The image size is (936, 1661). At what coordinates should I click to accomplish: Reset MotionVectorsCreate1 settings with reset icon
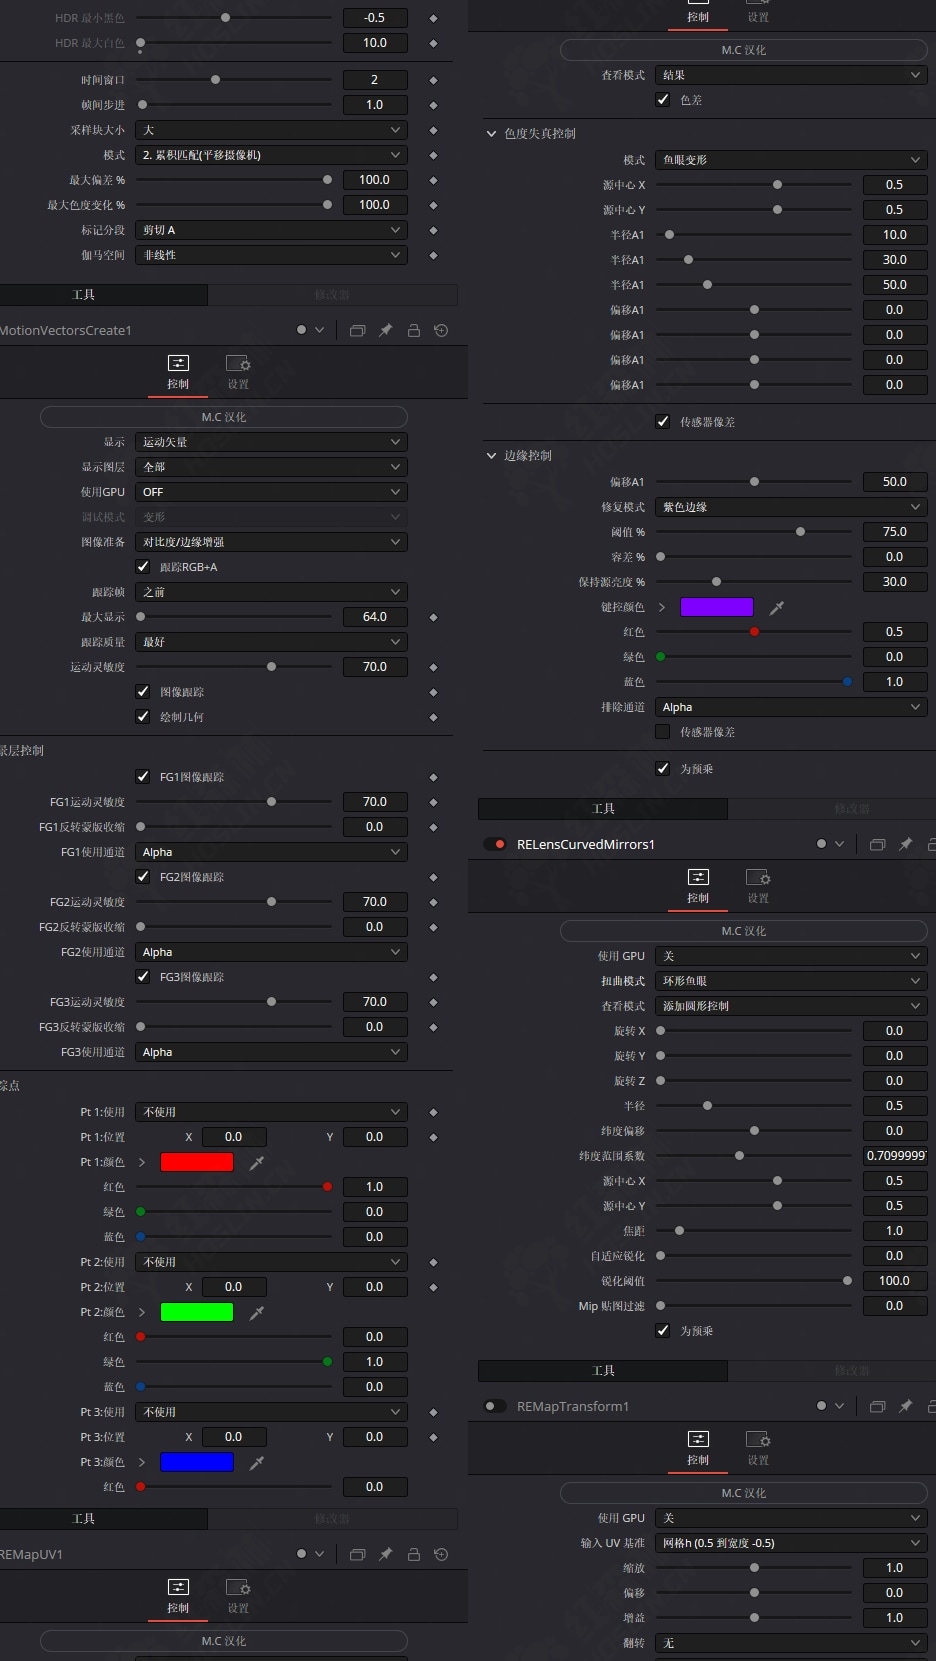(x=441, y=330)
